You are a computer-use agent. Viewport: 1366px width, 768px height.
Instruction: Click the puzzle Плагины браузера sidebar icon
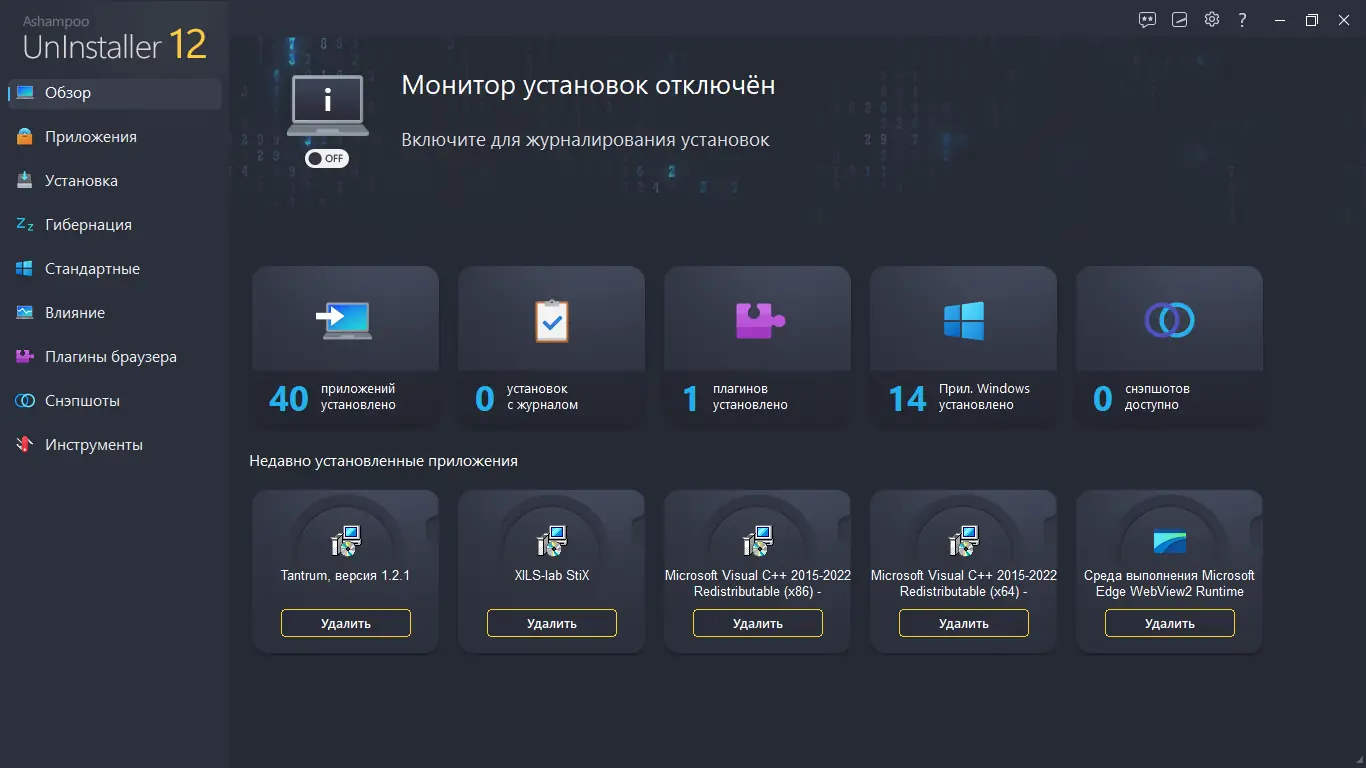(x=25, y=357)
